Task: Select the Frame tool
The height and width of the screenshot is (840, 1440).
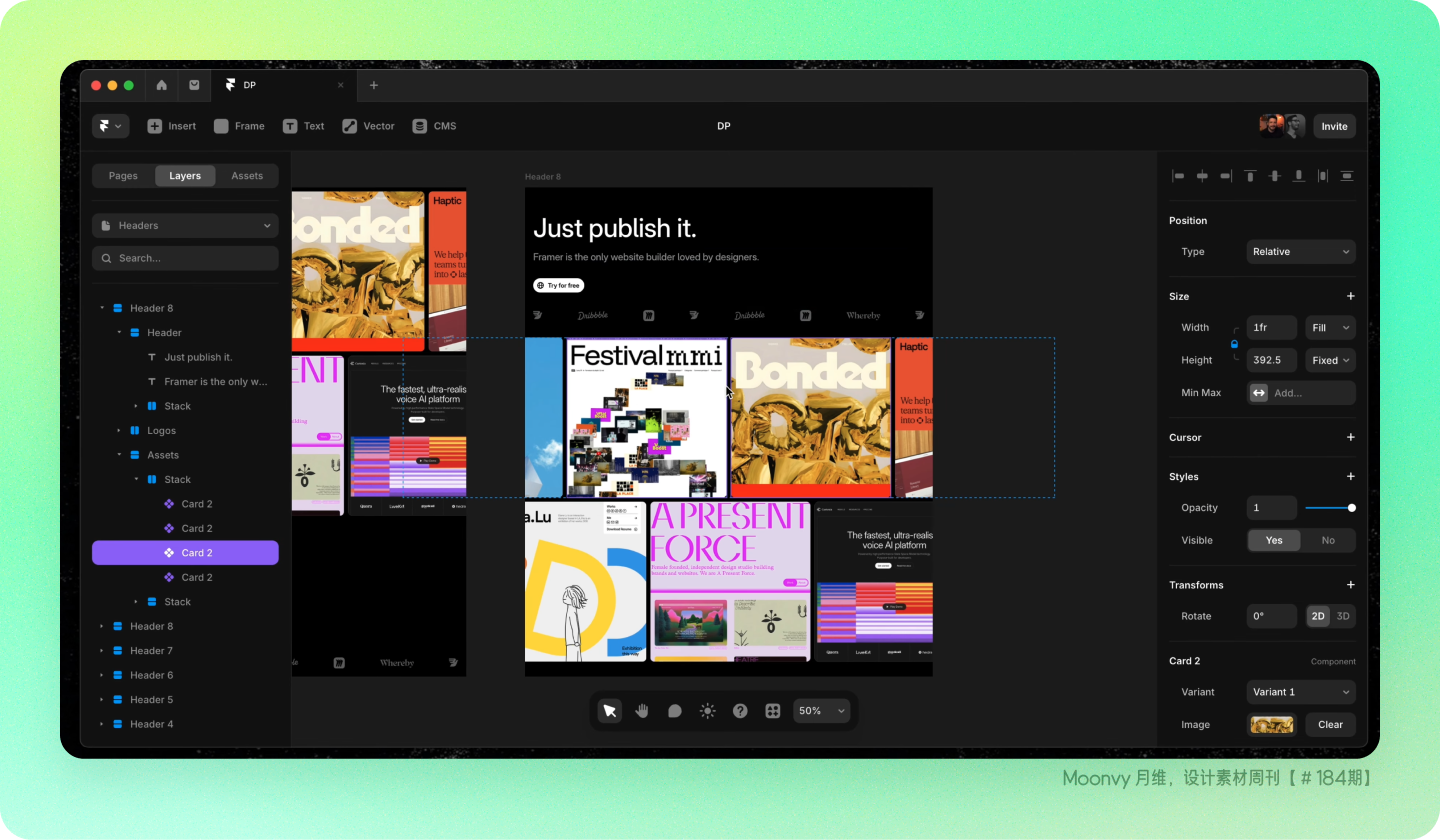Action: coord(239,126)
